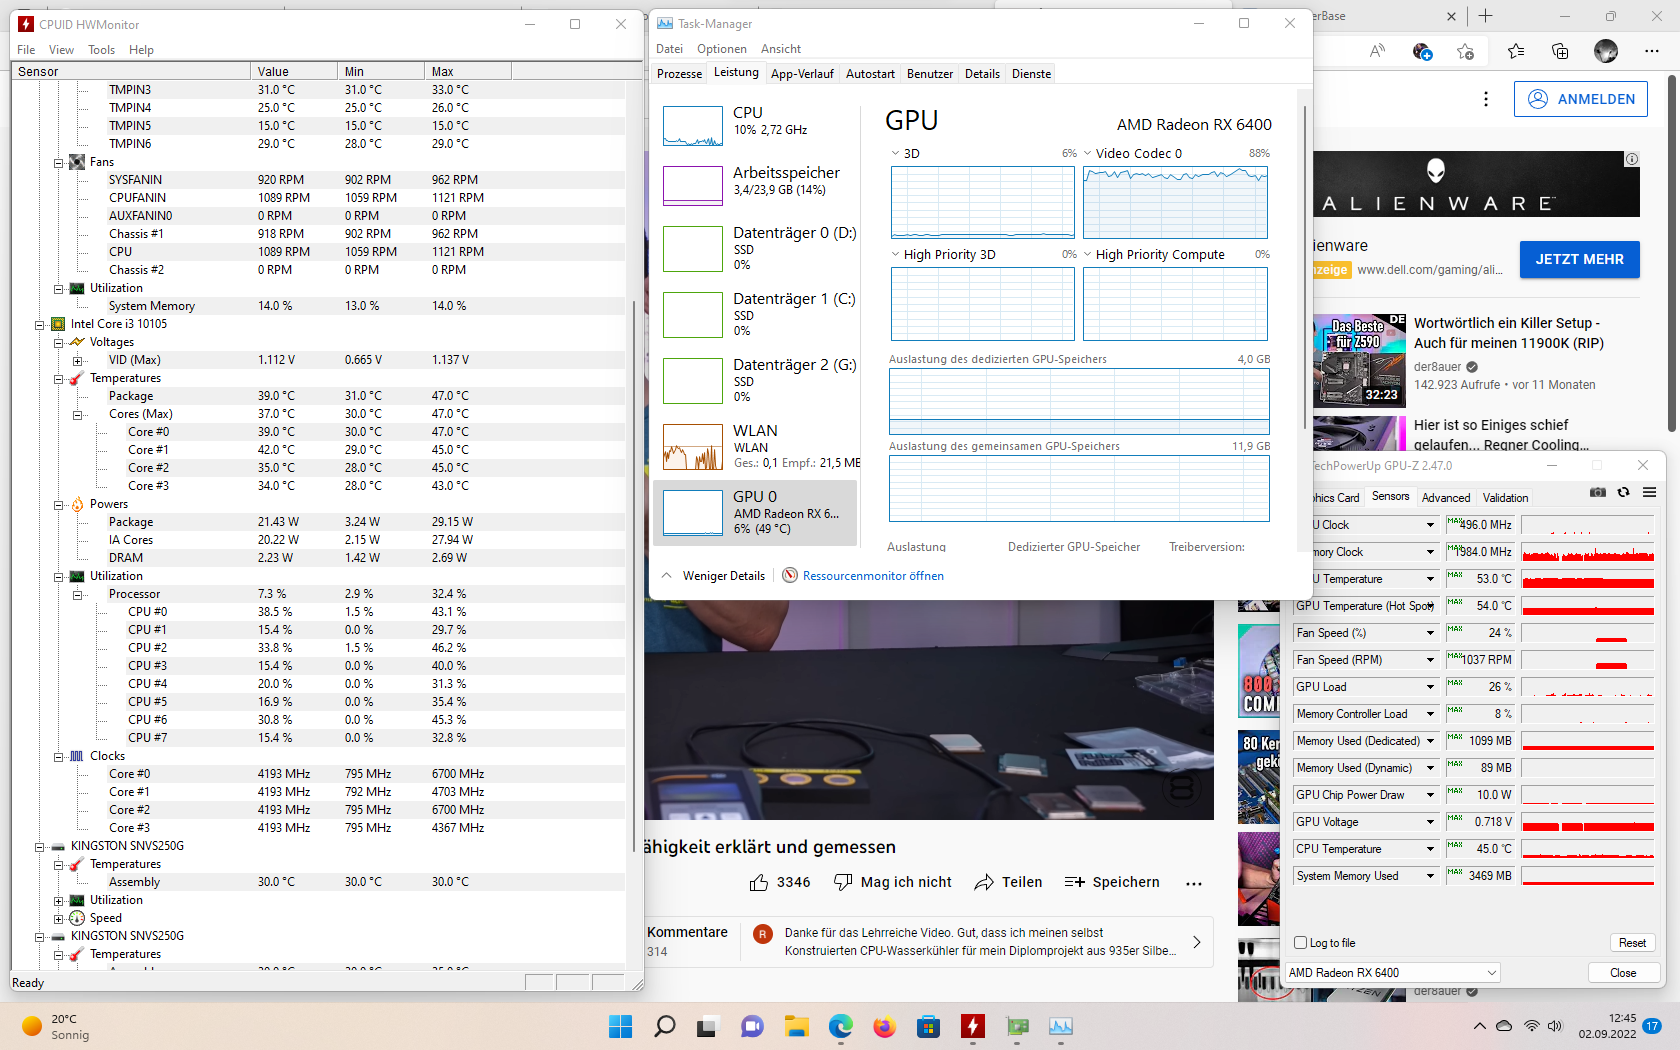Open the GPU Voltage sensor dropdown

pyautogui.click(x=1430, y=822)
